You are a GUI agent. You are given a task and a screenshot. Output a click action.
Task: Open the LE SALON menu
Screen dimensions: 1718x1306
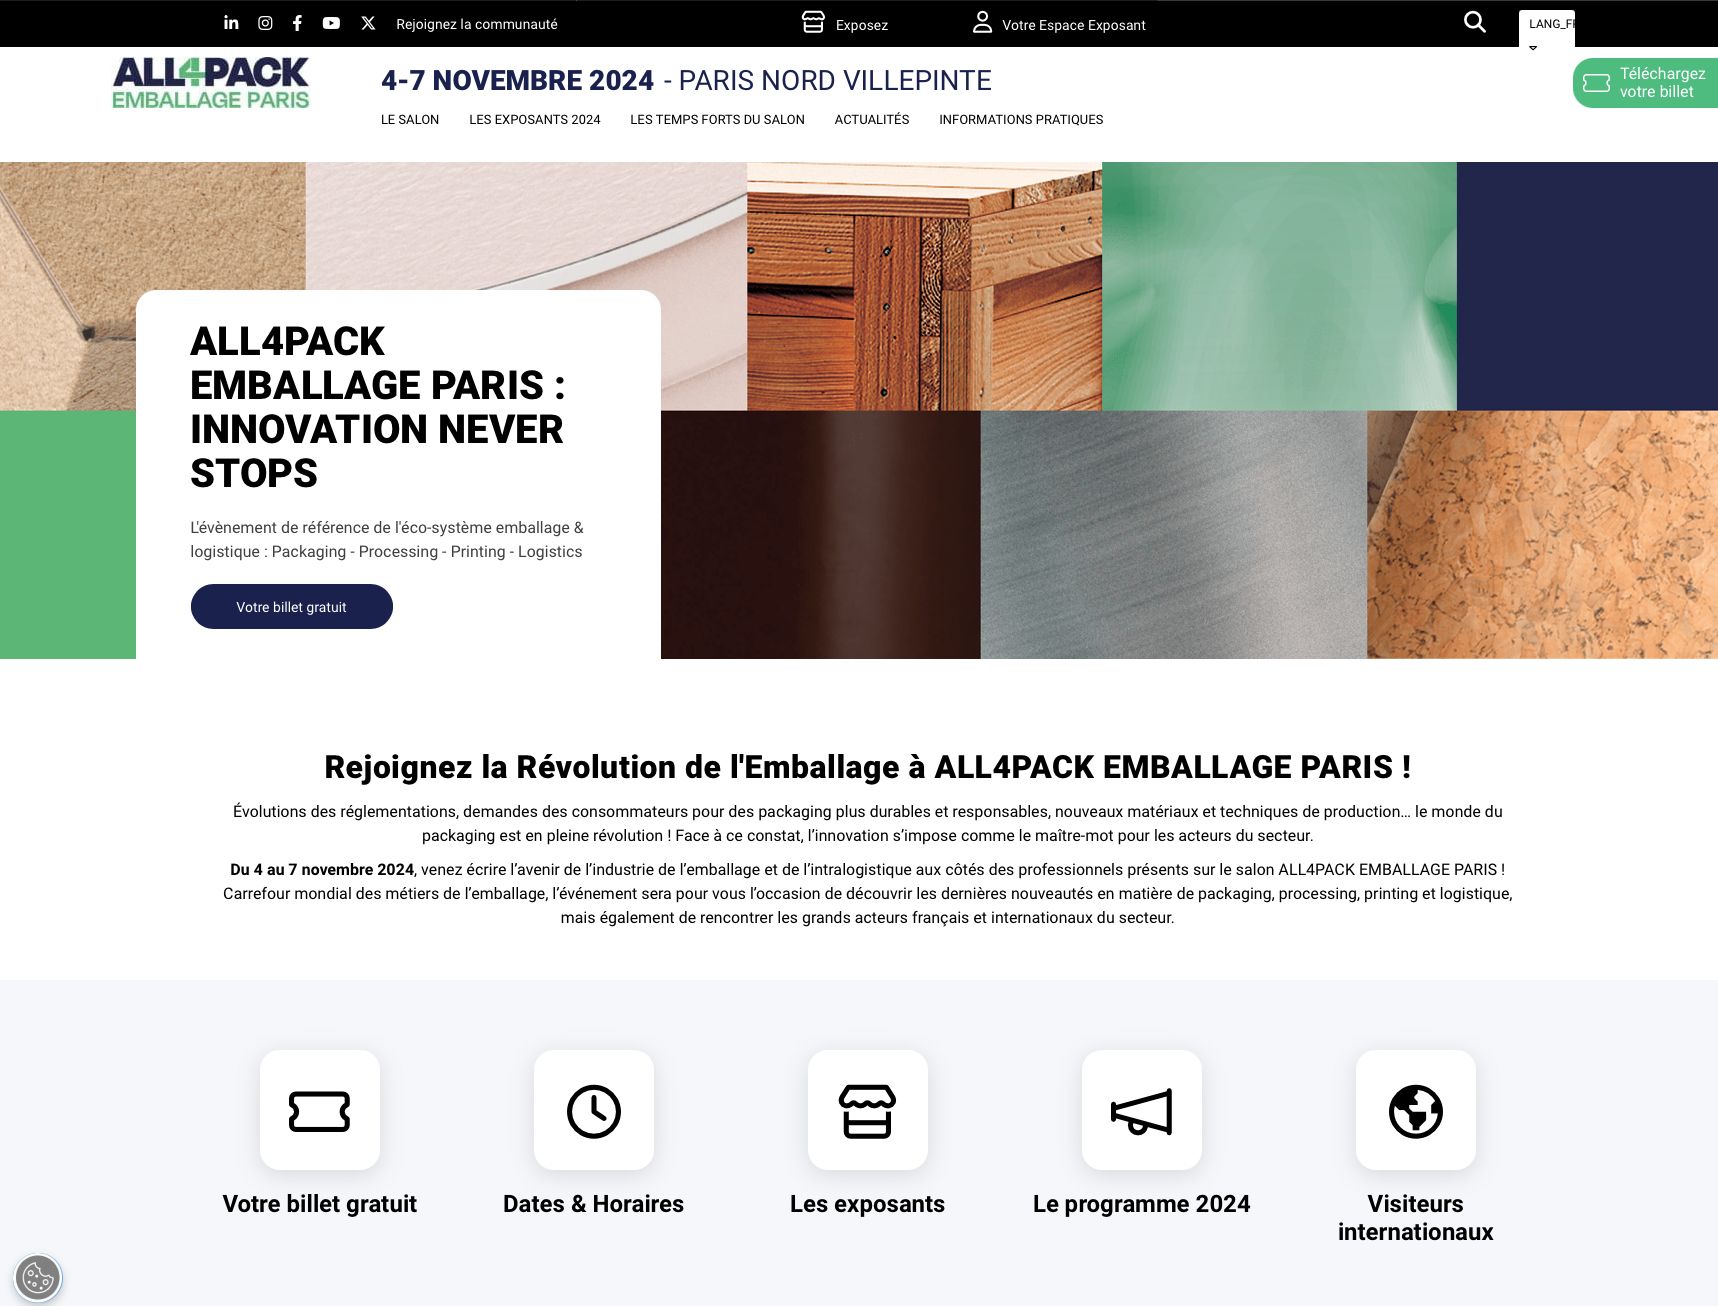click(410, 119)
